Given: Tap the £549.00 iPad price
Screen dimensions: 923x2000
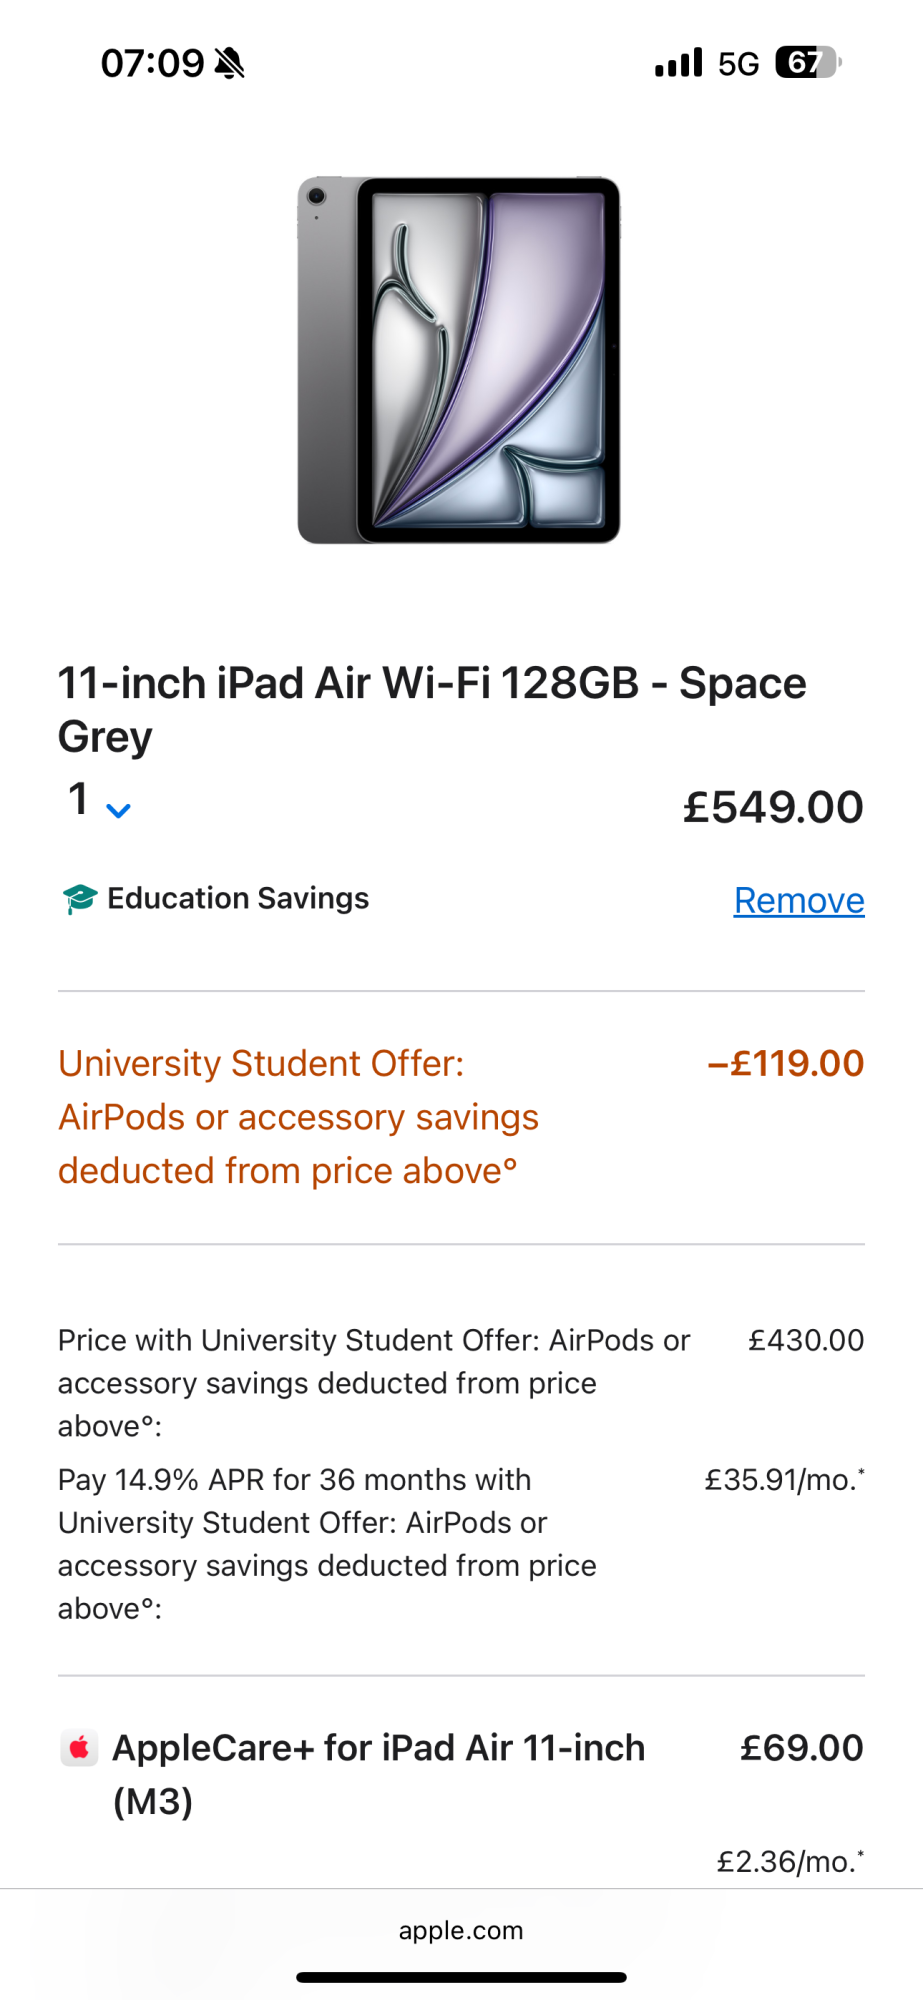Looking at the screenshot, I should 772,807.
